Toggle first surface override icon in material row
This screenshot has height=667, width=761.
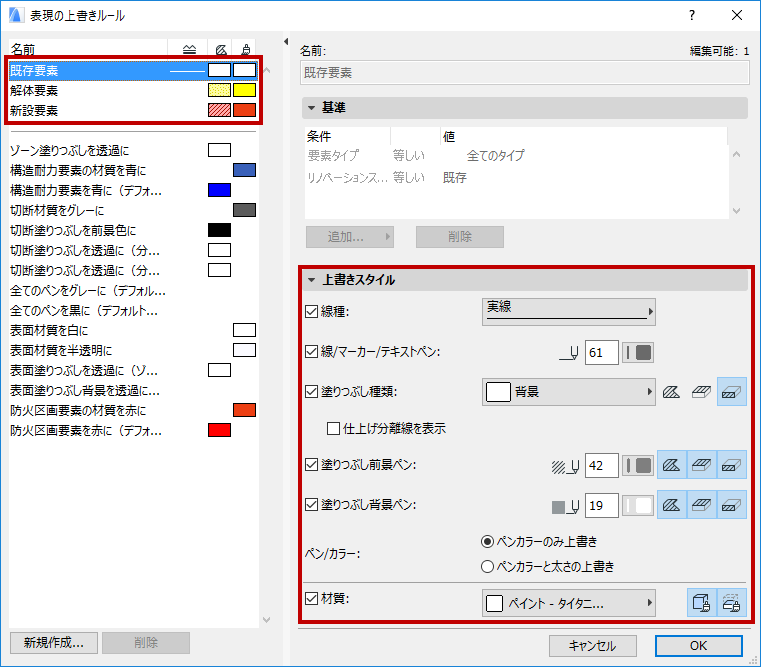tap(701, 603)
